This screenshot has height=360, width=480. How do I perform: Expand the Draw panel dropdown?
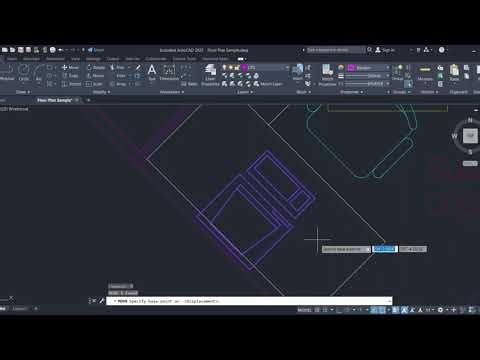tap(23, 92)
